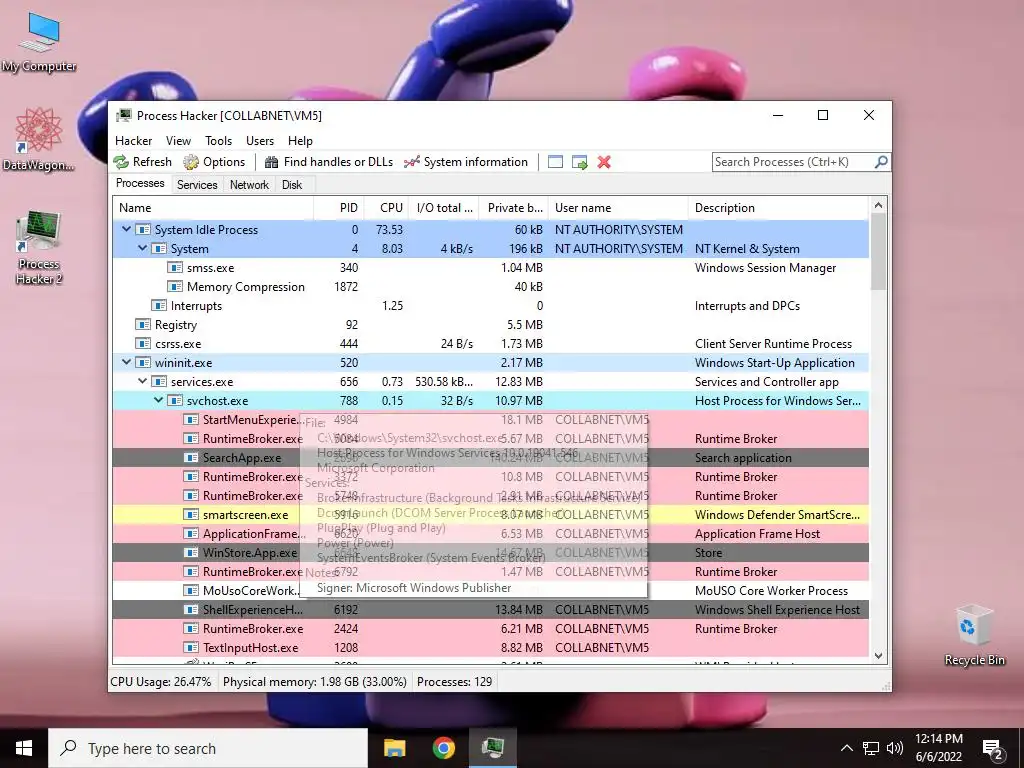
Task: Click the scrollbar down arrow
Action: click(878, 656)
